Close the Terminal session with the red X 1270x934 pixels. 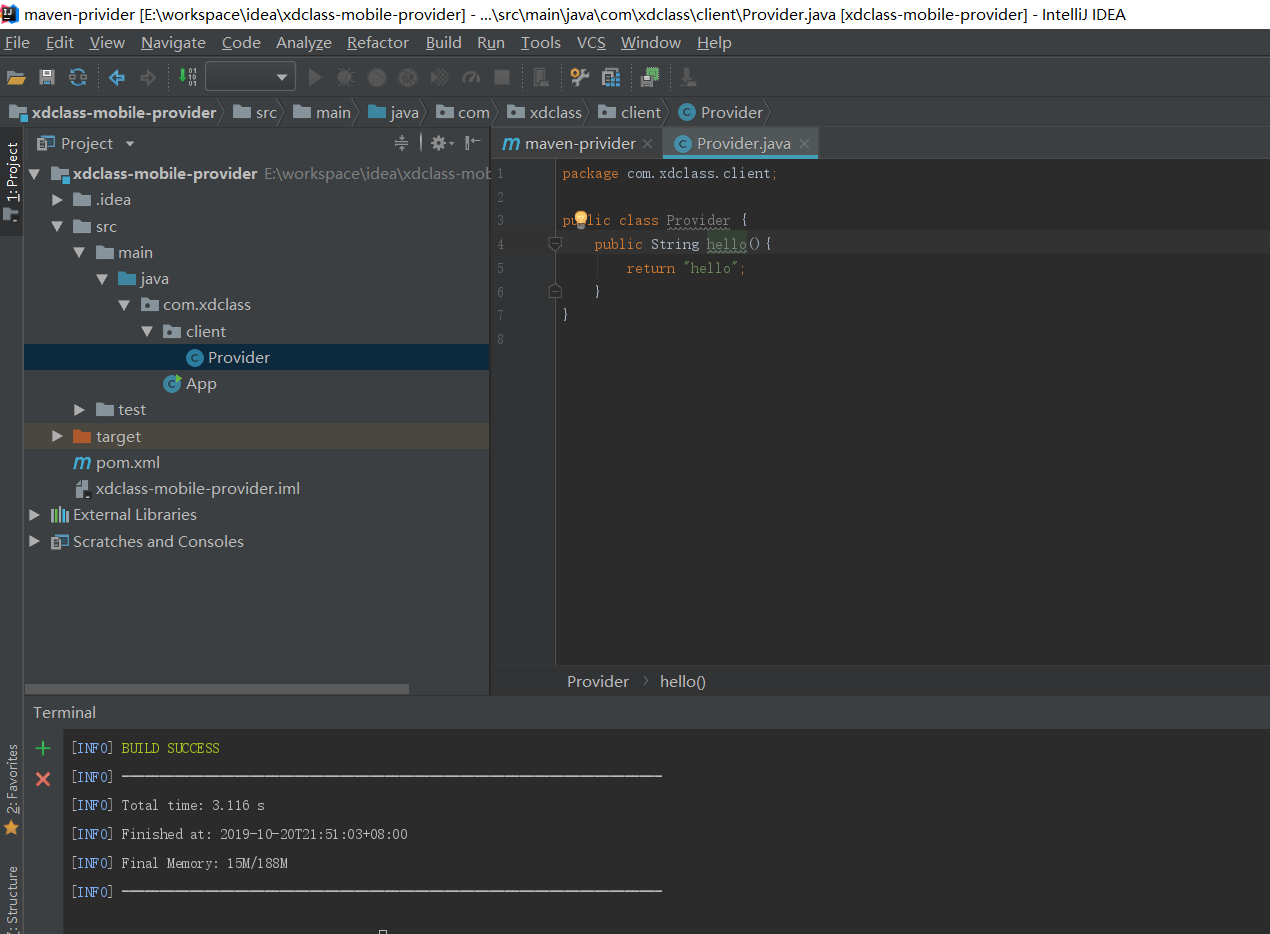(42, 779)
